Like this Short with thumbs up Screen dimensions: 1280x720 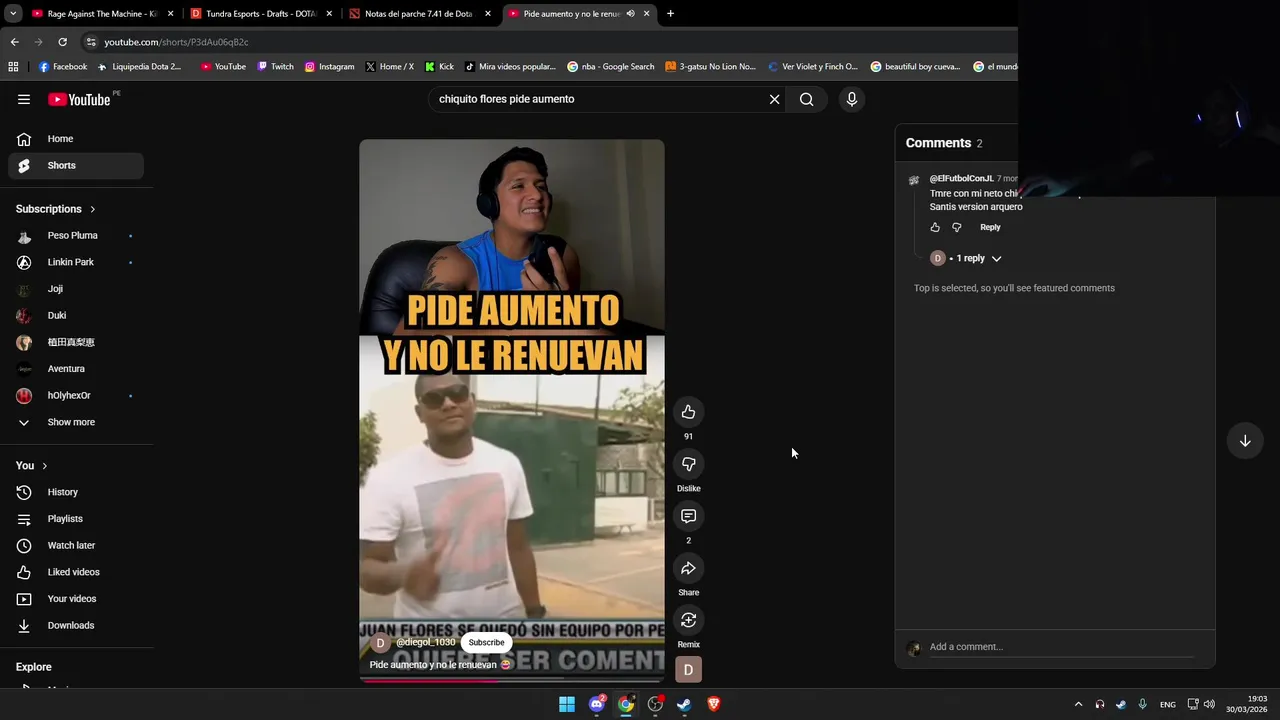[x=688, y=412]
